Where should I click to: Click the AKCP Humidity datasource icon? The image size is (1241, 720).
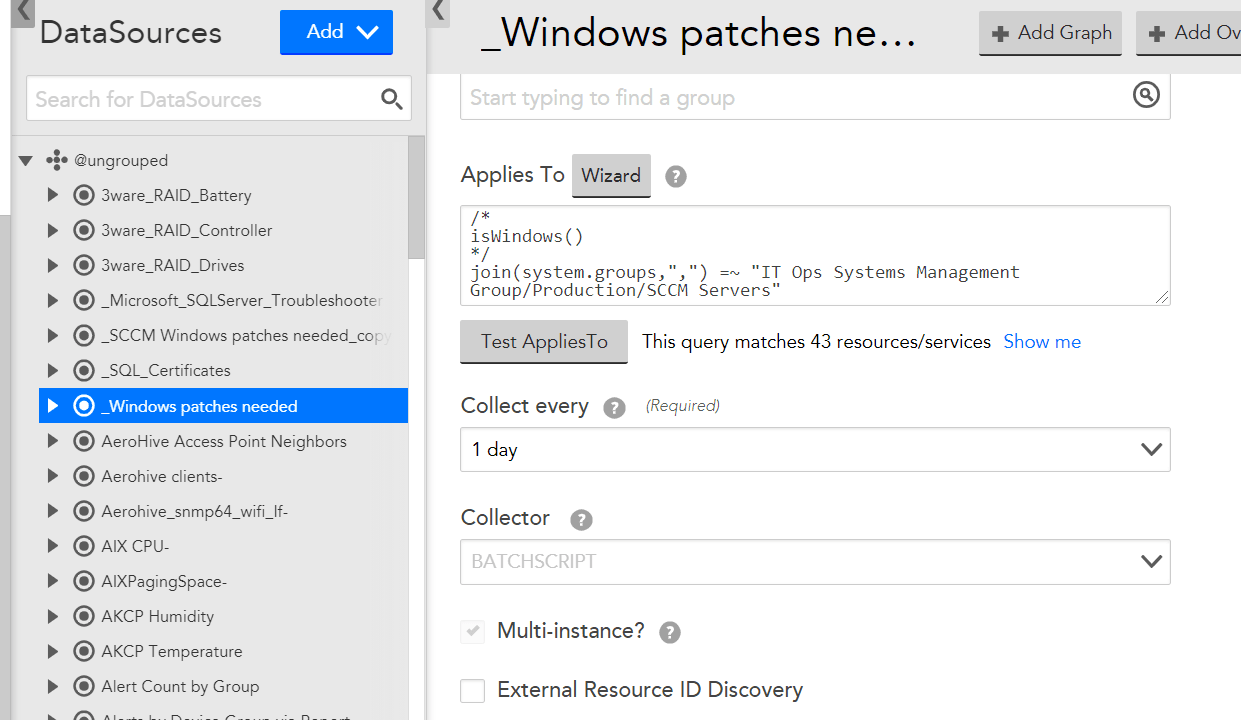point(84,616)
